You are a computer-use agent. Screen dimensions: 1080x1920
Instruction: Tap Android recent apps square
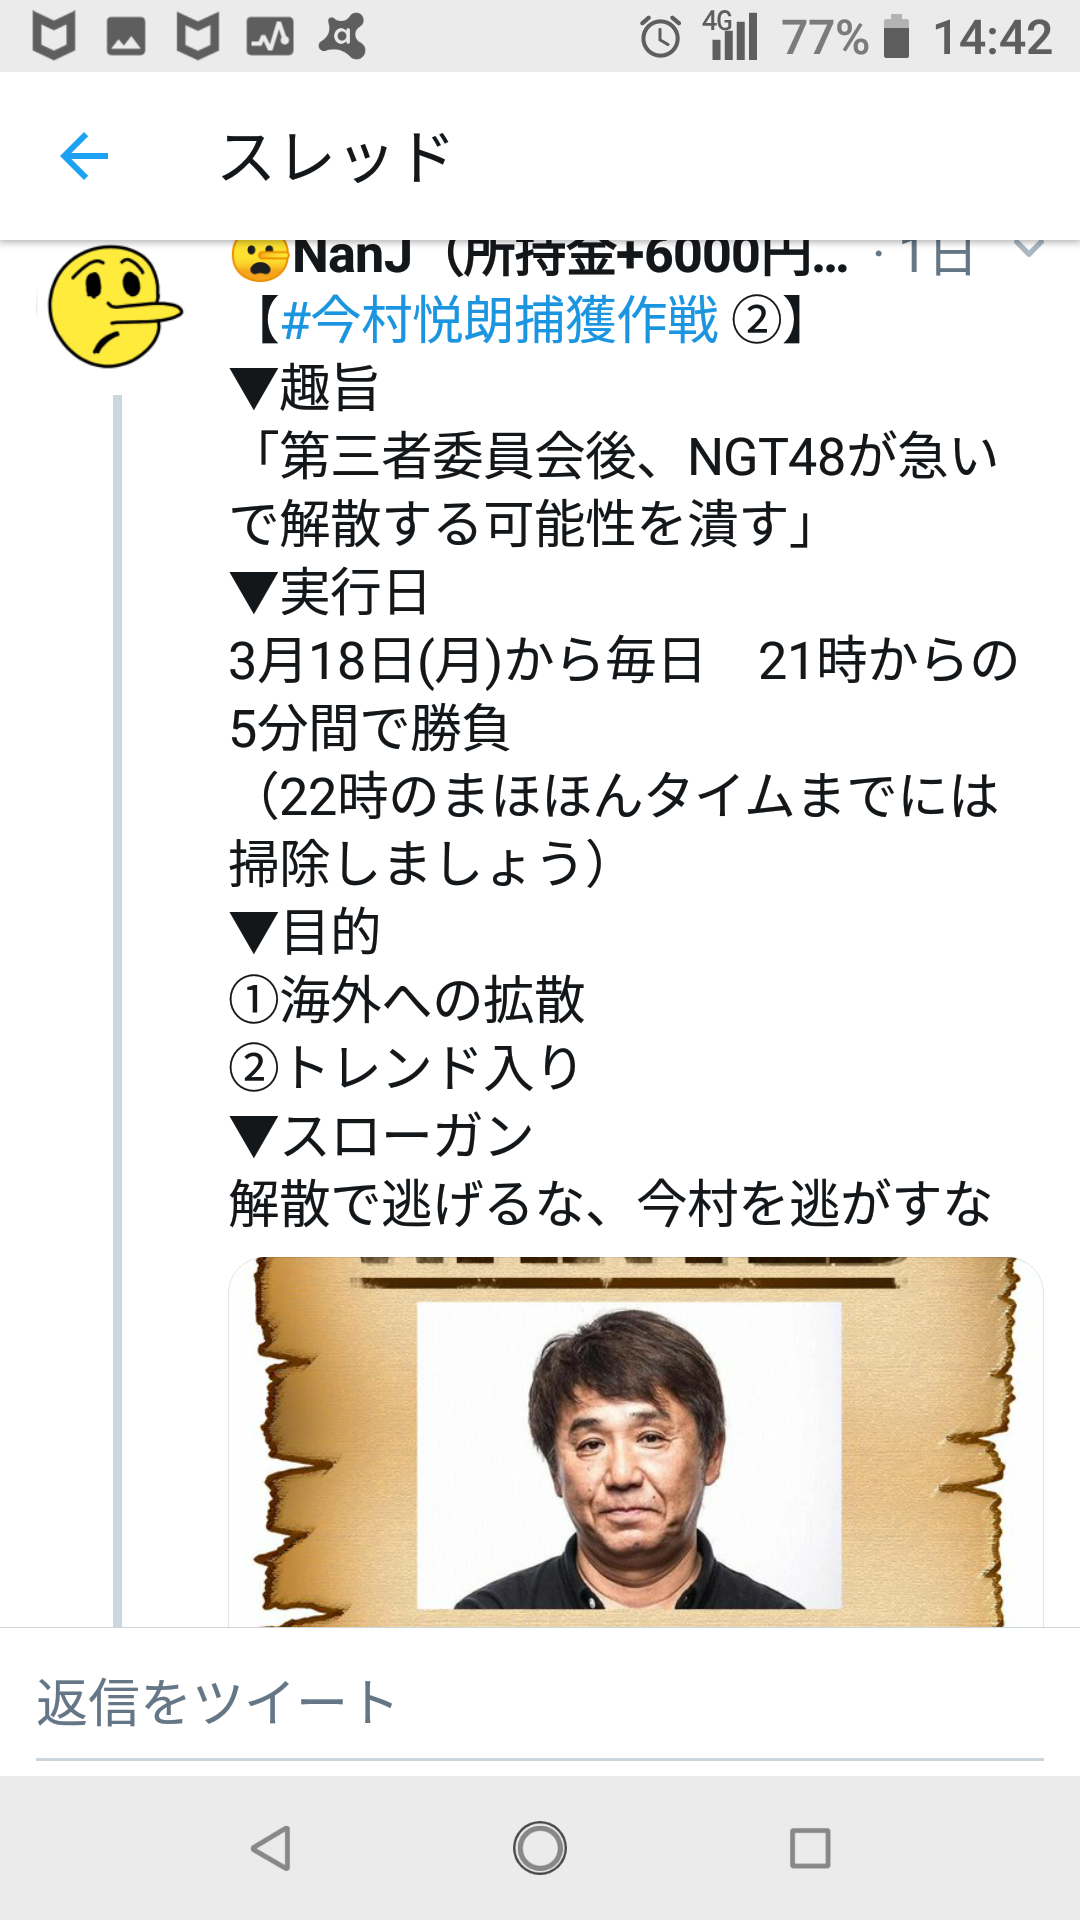tap(810, 1848)
